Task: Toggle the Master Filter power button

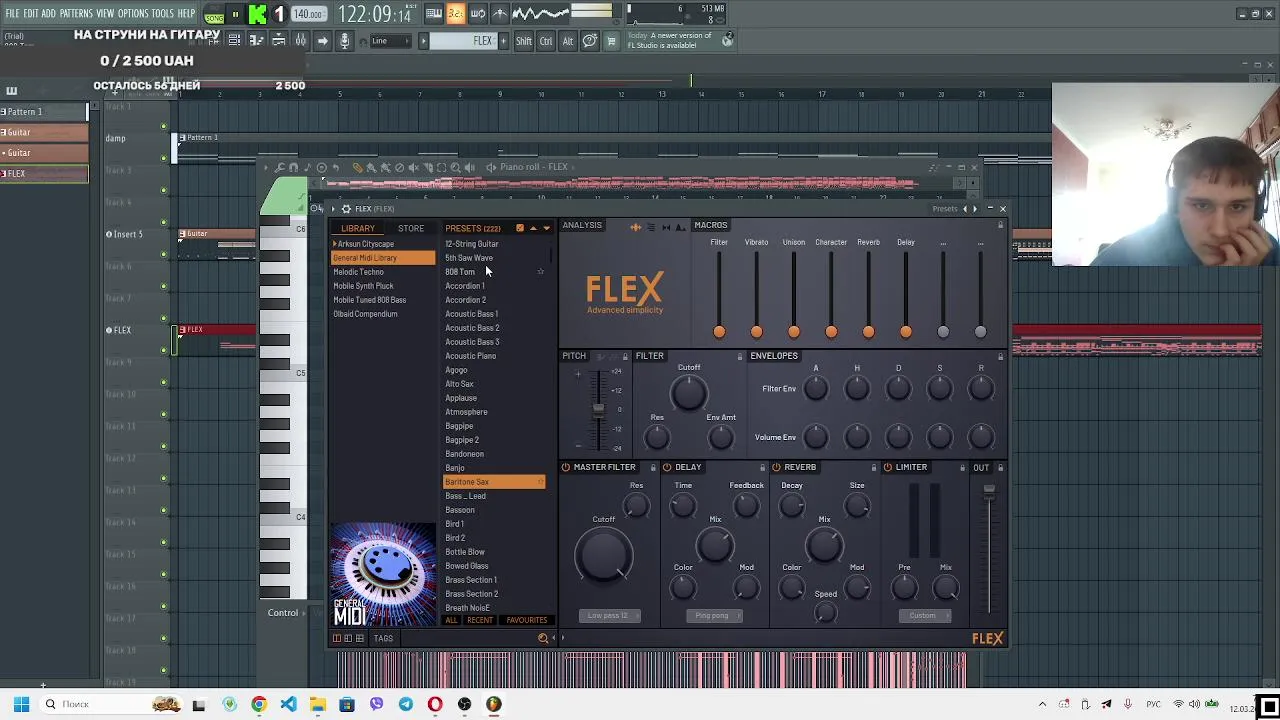Action: (x=566, y=468)
